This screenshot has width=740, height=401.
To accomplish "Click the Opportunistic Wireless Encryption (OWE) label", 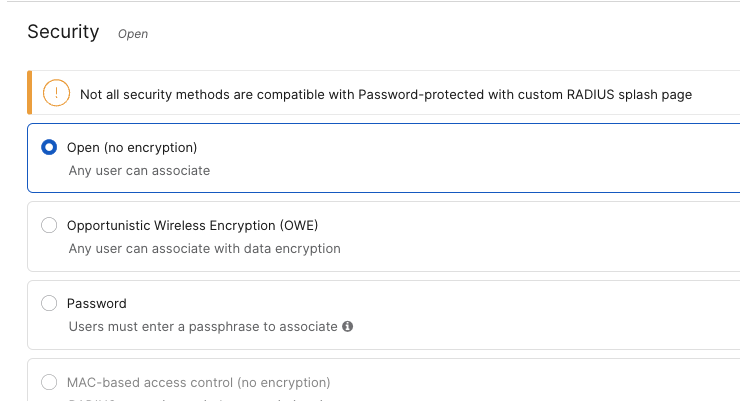I will 193,226.
